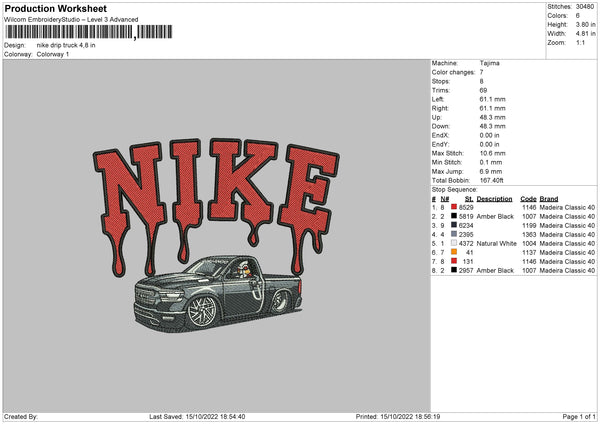The width and height of the screenshot is (600, 424).
Task: Select the Machine value 'Tajima'
Action: coord(489,63)
